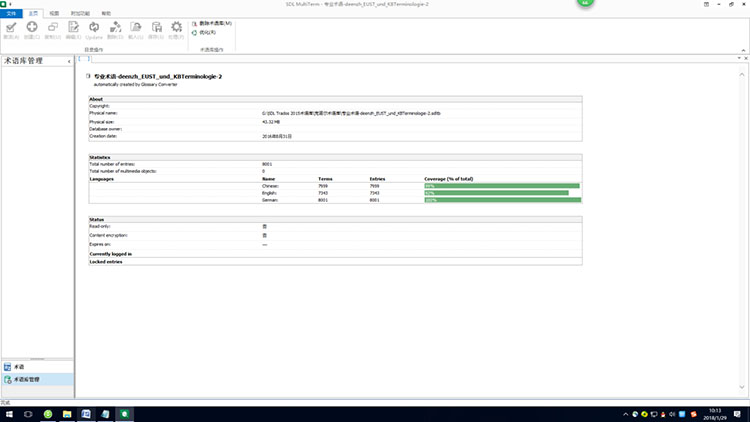Click the German coverage bar
The image size is (750, 422).
click(503, 200)
